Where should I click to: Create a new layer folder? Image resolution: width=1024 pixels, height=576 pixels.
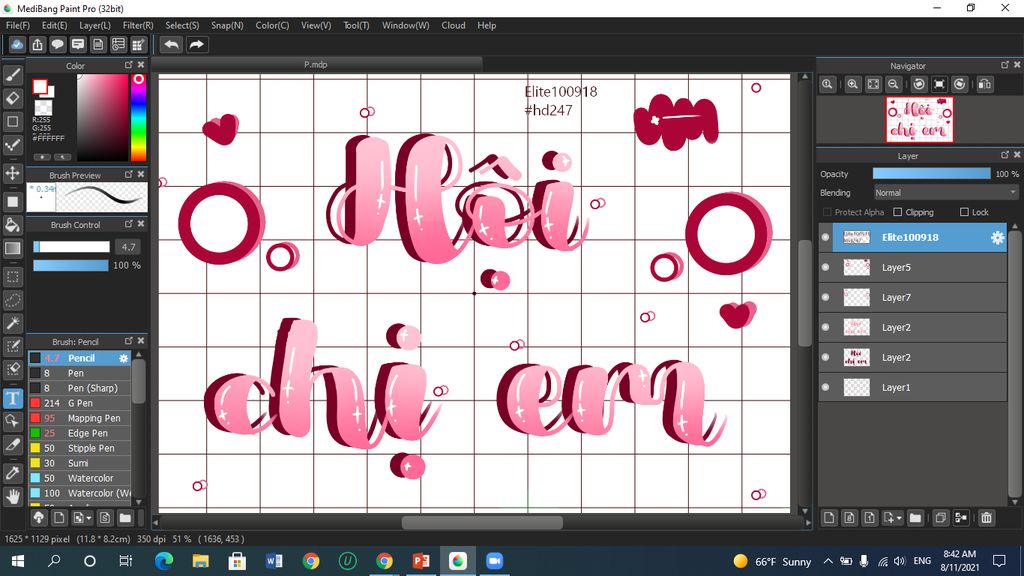(x=915, y=518)
